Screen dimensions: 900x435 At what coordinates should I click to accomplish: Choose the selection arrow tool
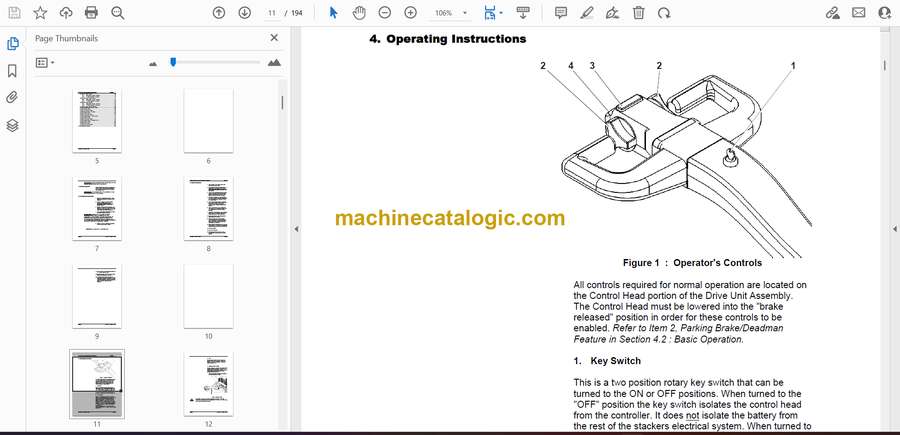pos(333,13)
